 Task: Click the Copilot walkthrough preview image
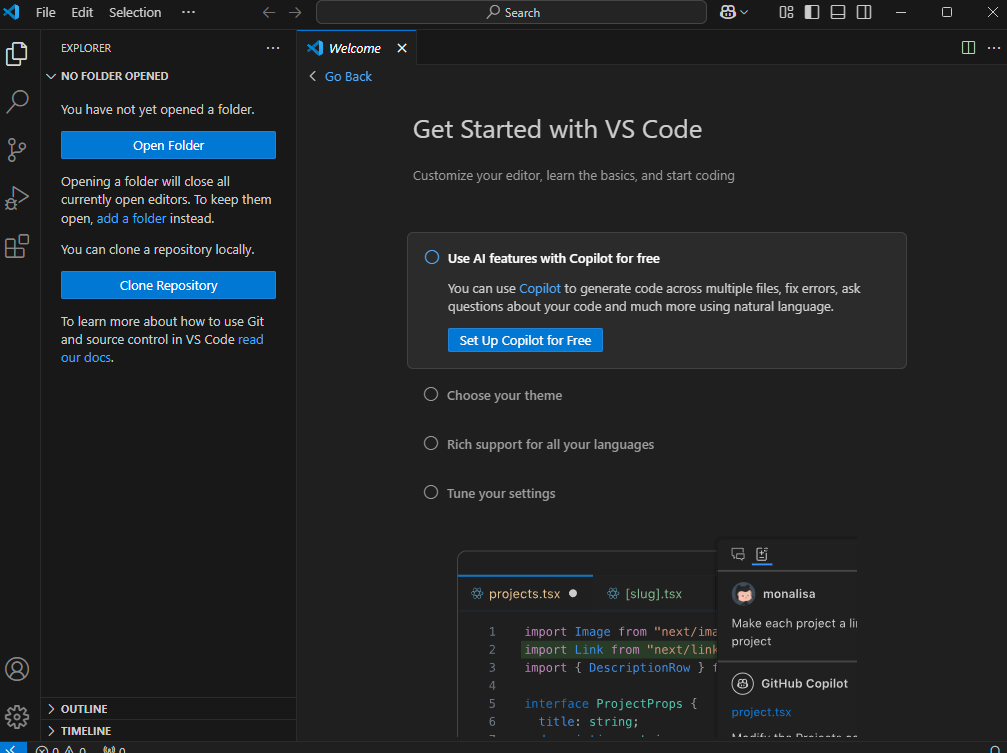(656, 637)
